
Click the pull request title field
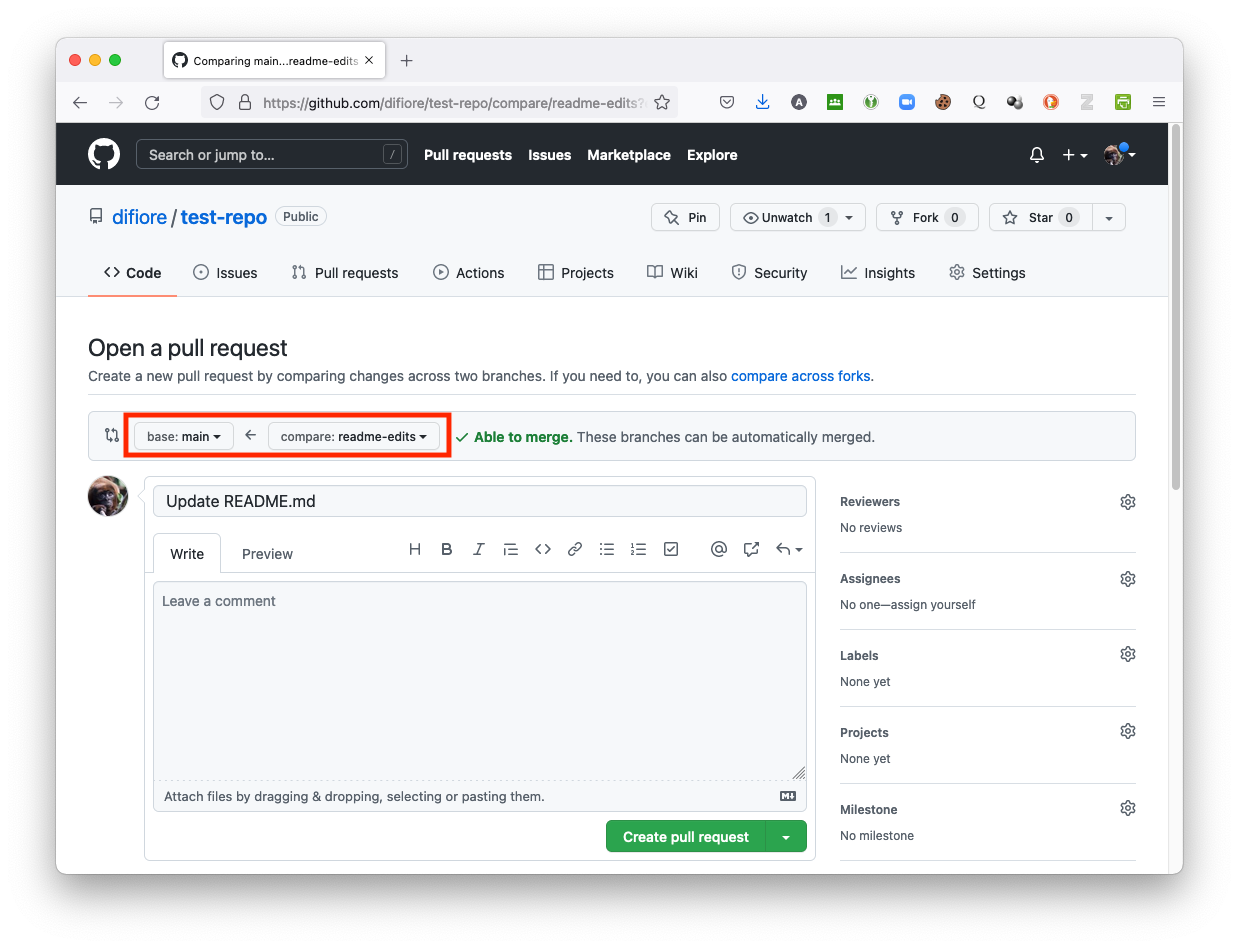[479, 501]
